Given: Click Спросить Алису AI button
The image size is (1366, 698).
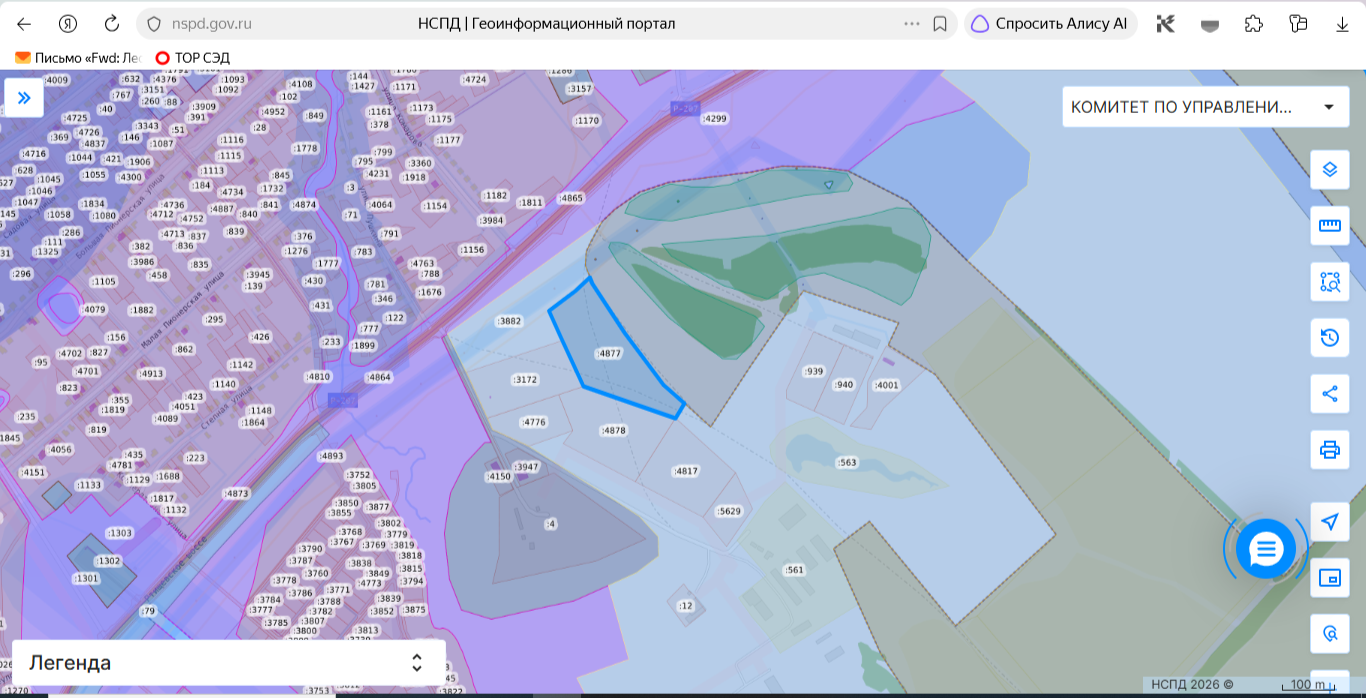Looking at the screenshot, I should click(1051, 24).
